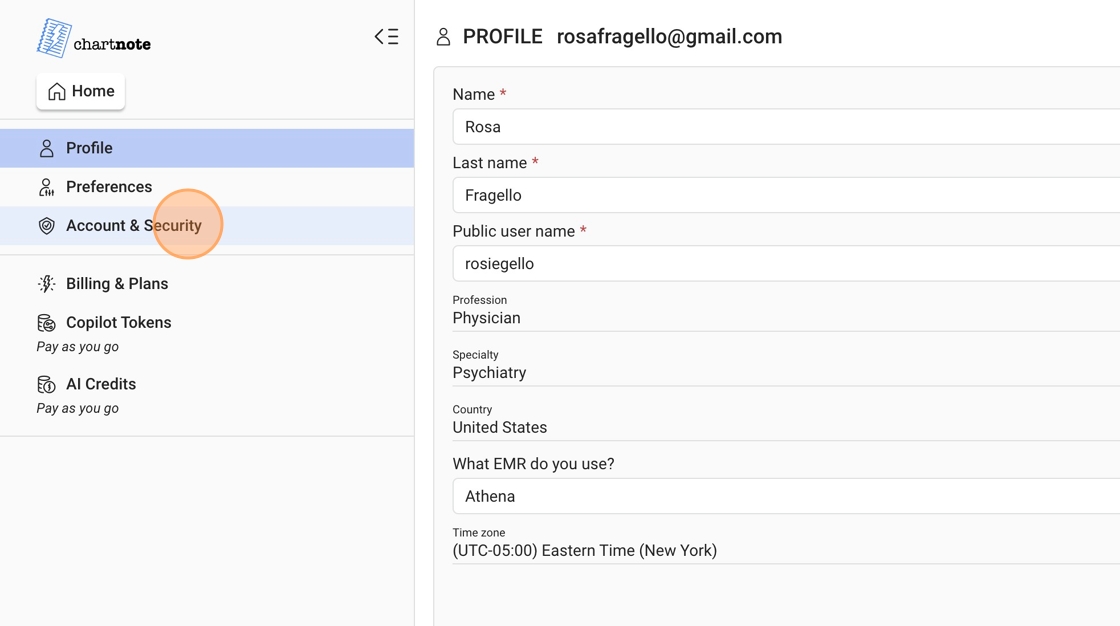Click the AI Credits coins icon
This screenshot has width=1120, height=626.
point(46,384)
